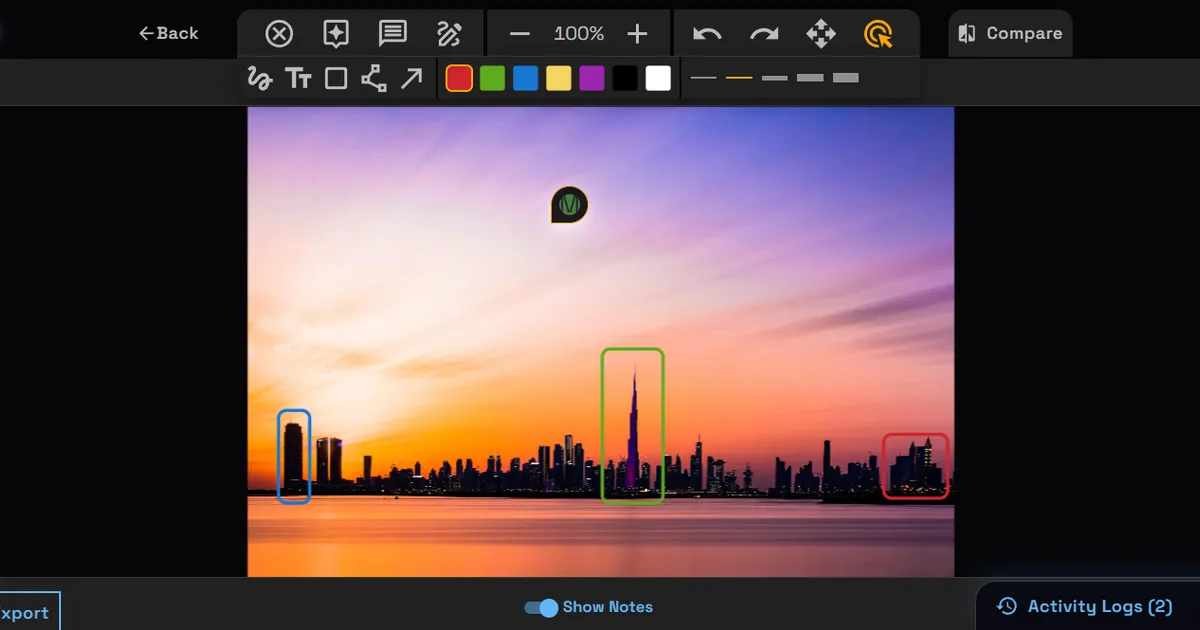Screen dimensions: 1200x630
Task: Undo the last action
Action: 707,34
